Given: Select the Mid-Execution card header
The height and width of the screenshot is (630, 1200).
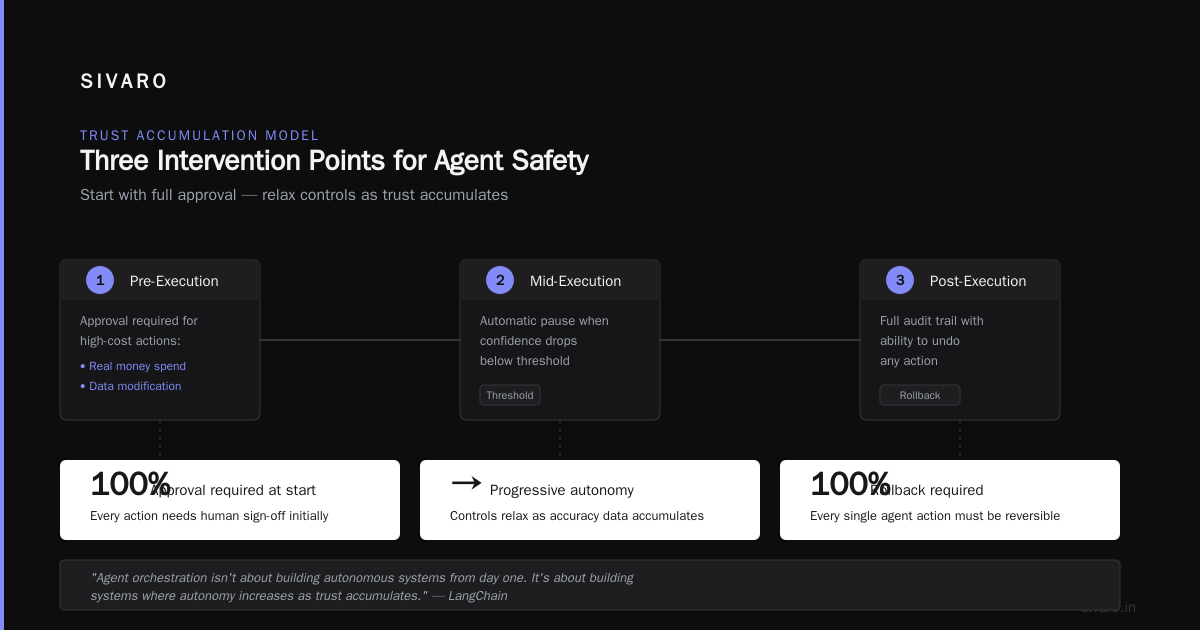Looking at the screenshot, I should 560,280.
